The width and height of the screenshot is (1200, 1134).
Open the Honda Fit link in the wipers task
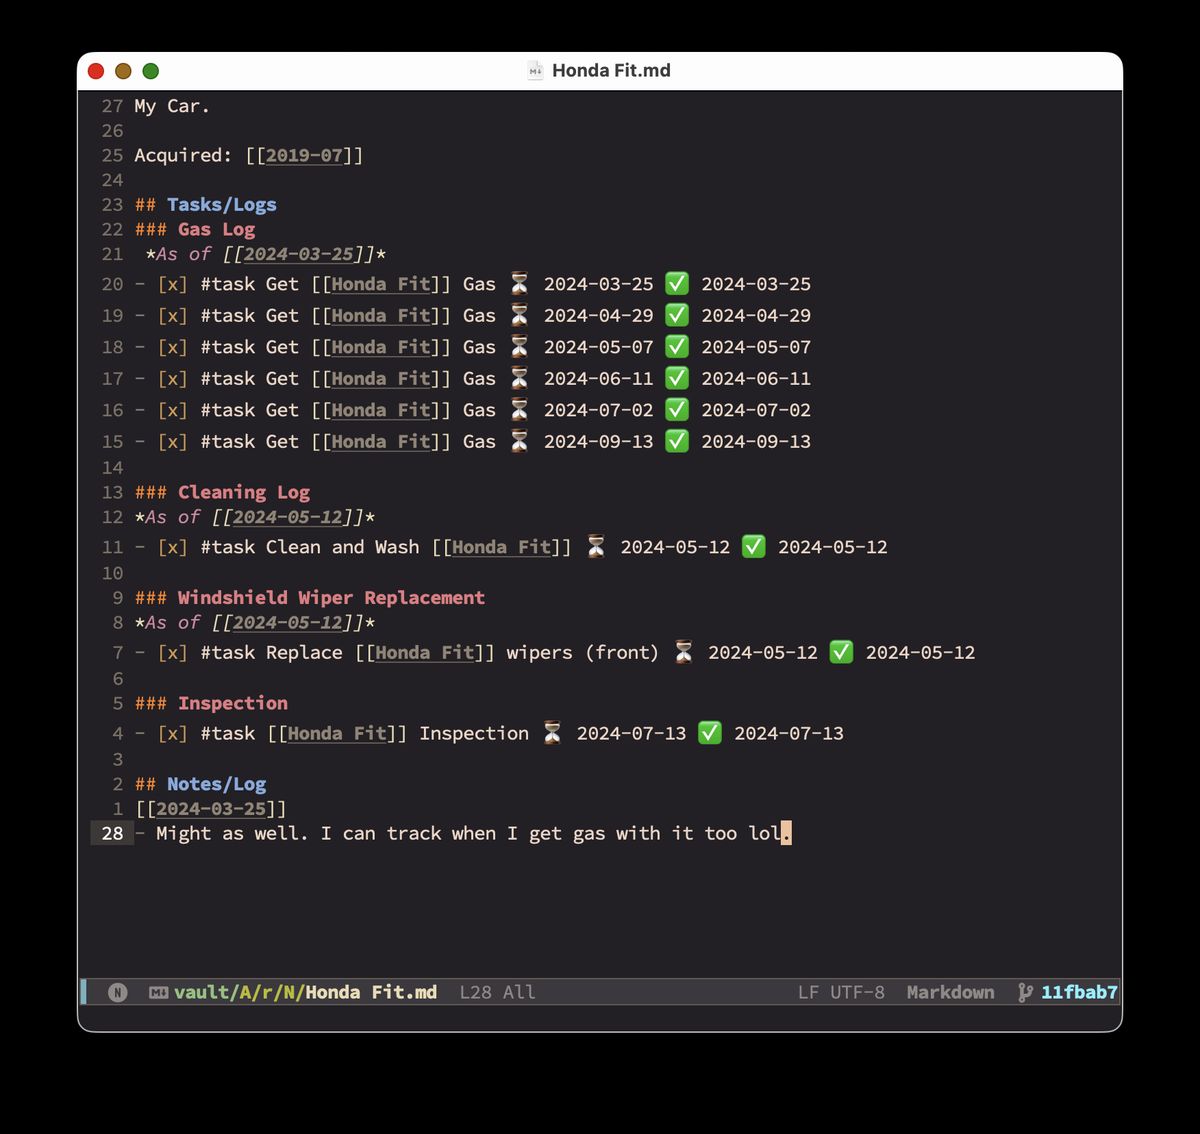[425, 652]
